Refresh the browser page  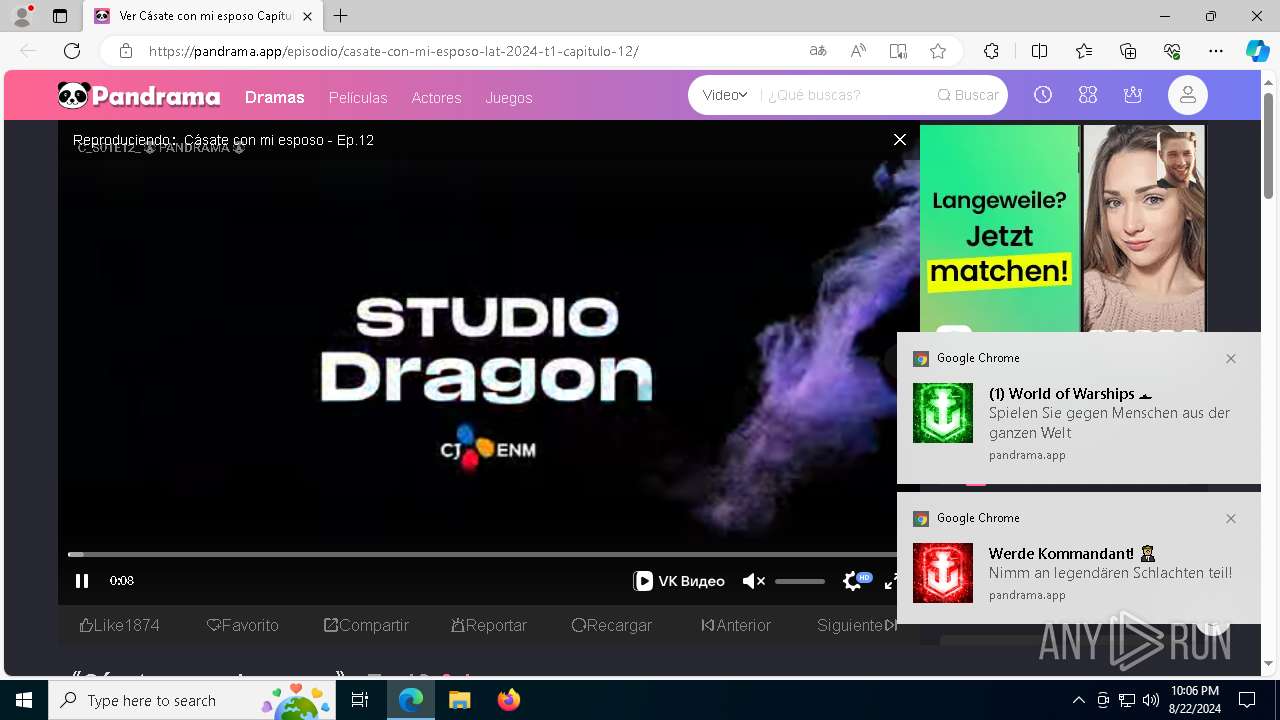point(72,51)
